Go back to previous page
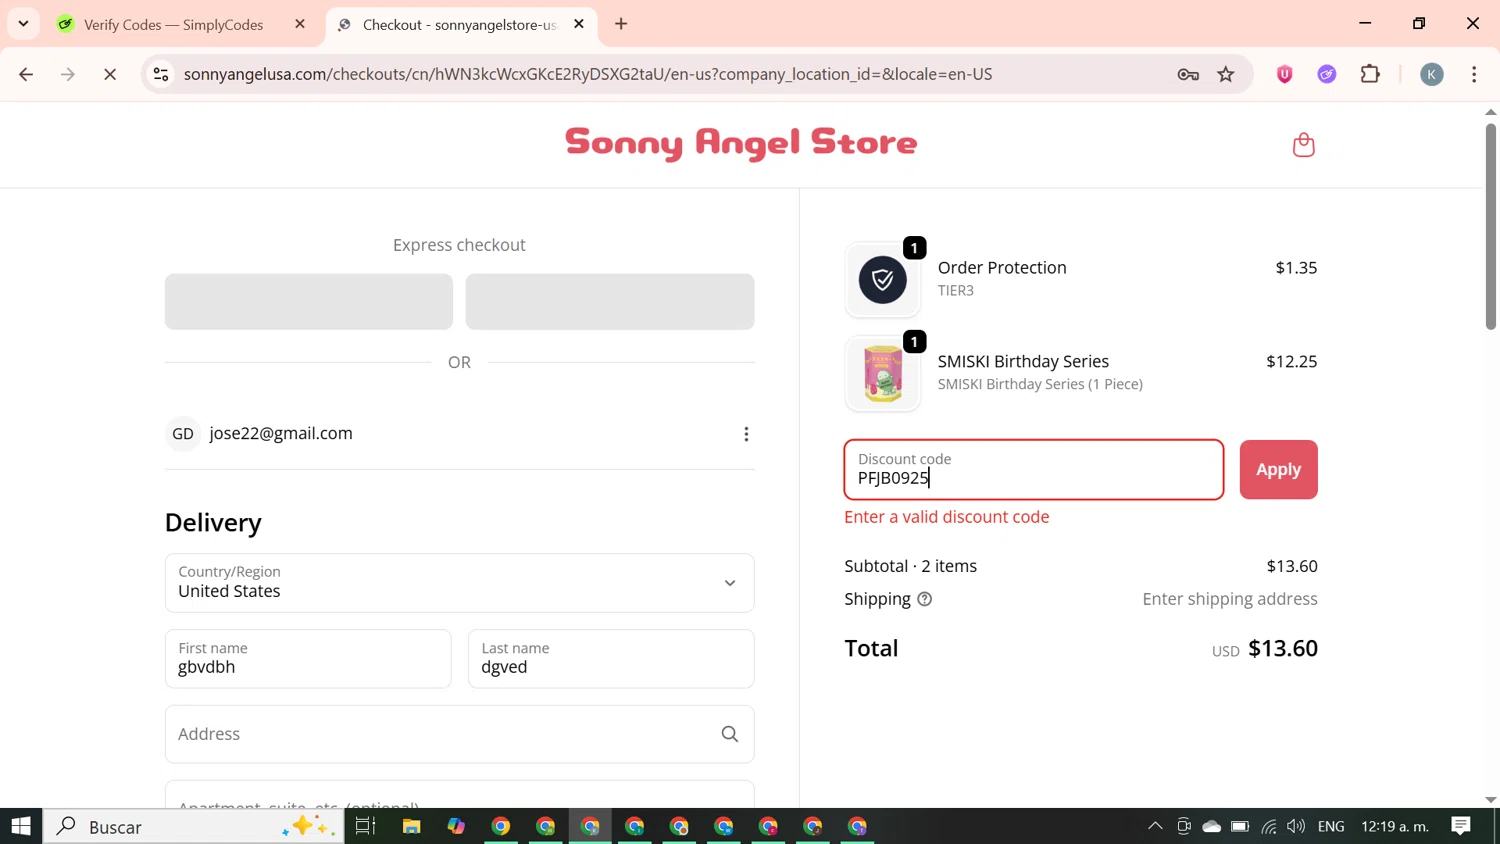1500x844 pixels. click(x=26, y=74)
